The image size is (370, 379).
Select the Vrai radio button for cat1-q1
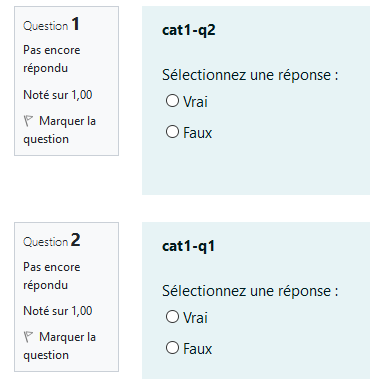coord(172,316)
